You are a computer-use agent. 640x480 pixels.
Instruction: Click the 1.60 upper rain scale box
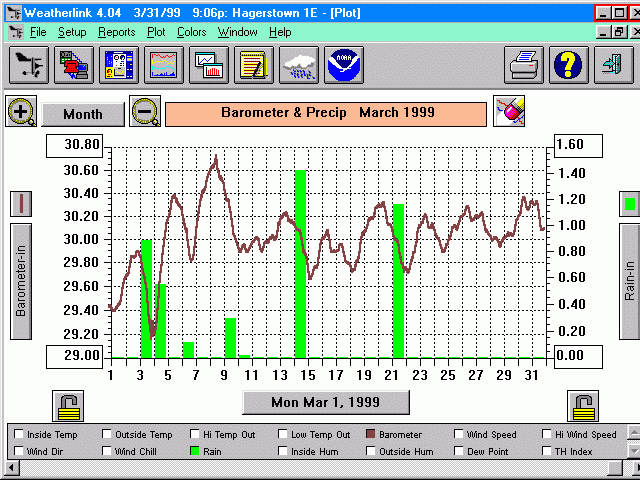coord(578,146)
